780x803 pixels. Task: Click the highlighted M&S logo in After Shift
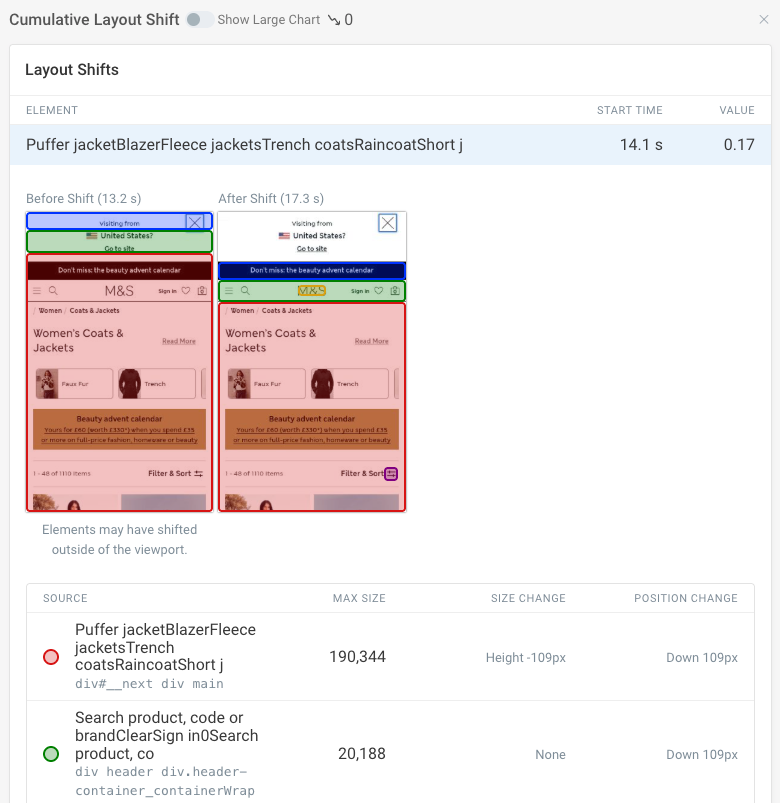click(x=312, y=291)
